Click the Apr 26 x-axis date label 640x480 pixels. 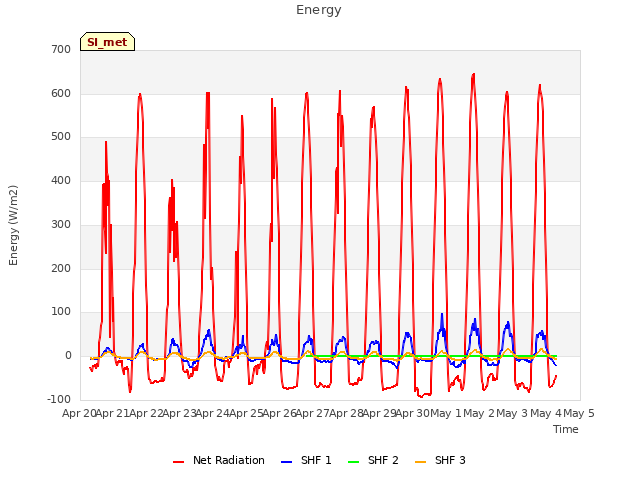279,413
